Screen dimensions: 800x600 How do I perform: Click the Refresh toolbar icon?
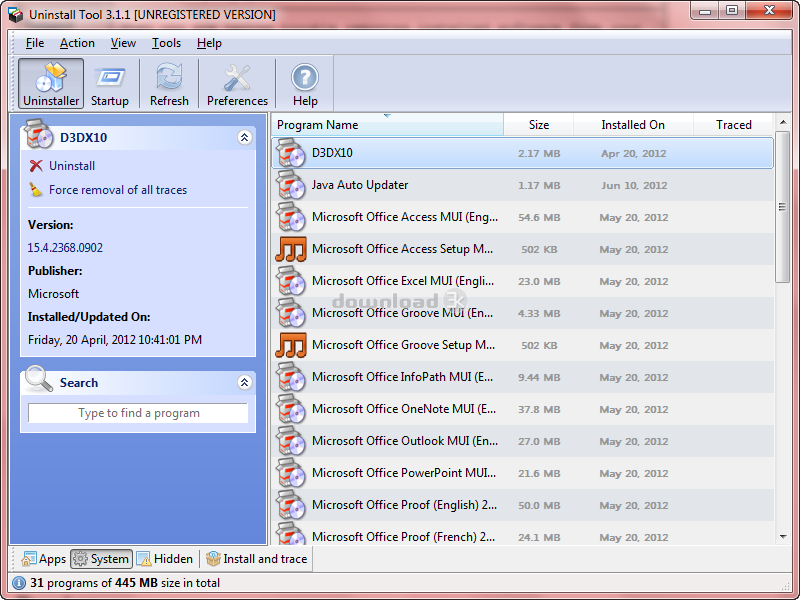pos(169,77)
